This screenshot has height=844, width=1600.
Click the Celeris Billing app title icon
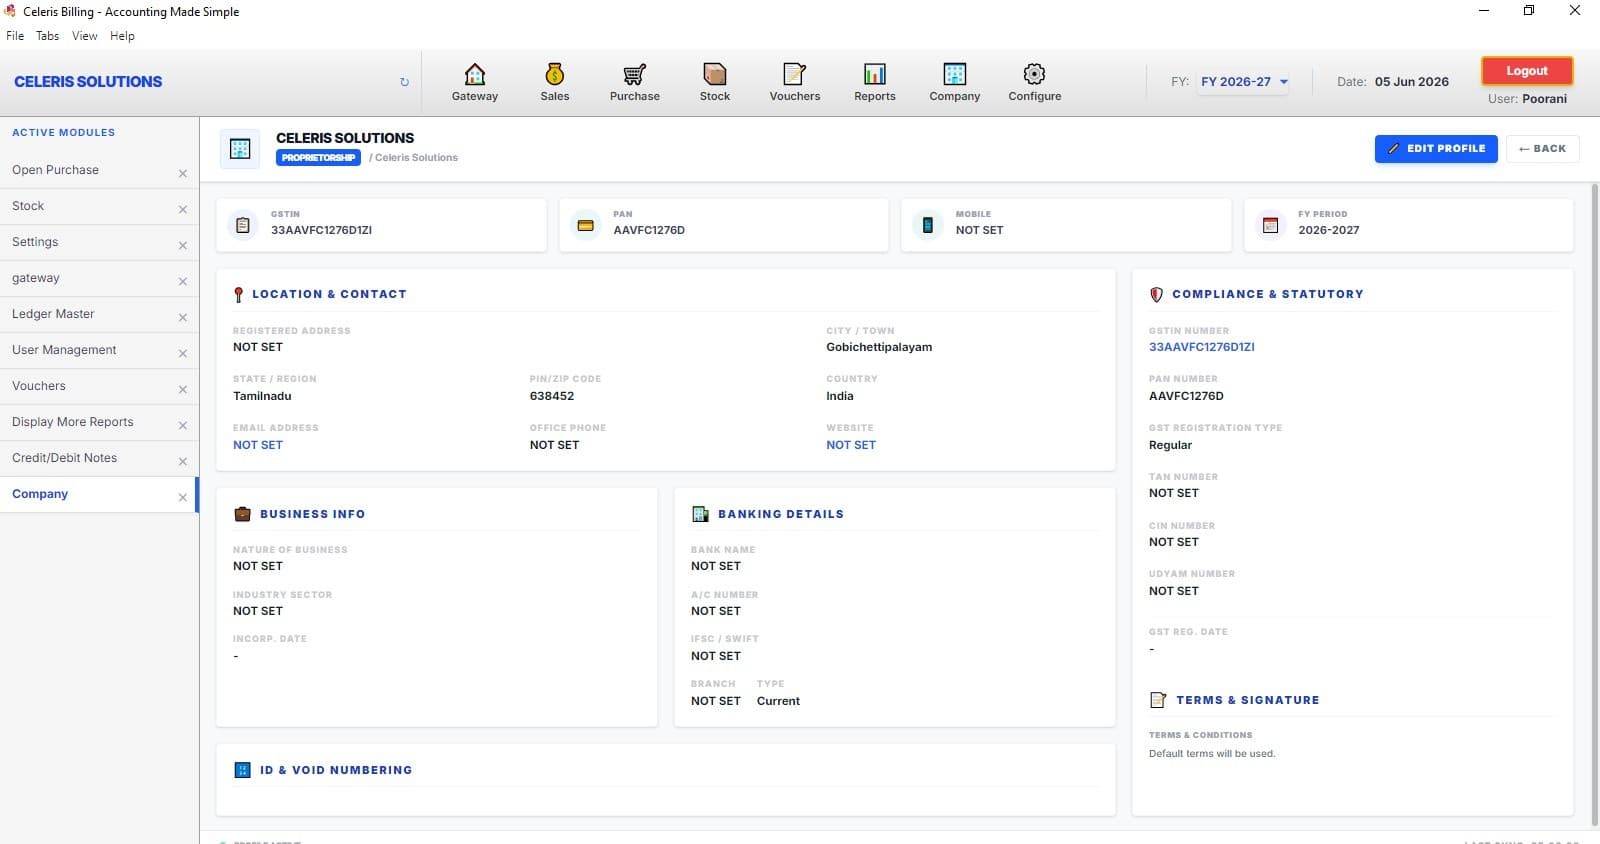point(10,11)
